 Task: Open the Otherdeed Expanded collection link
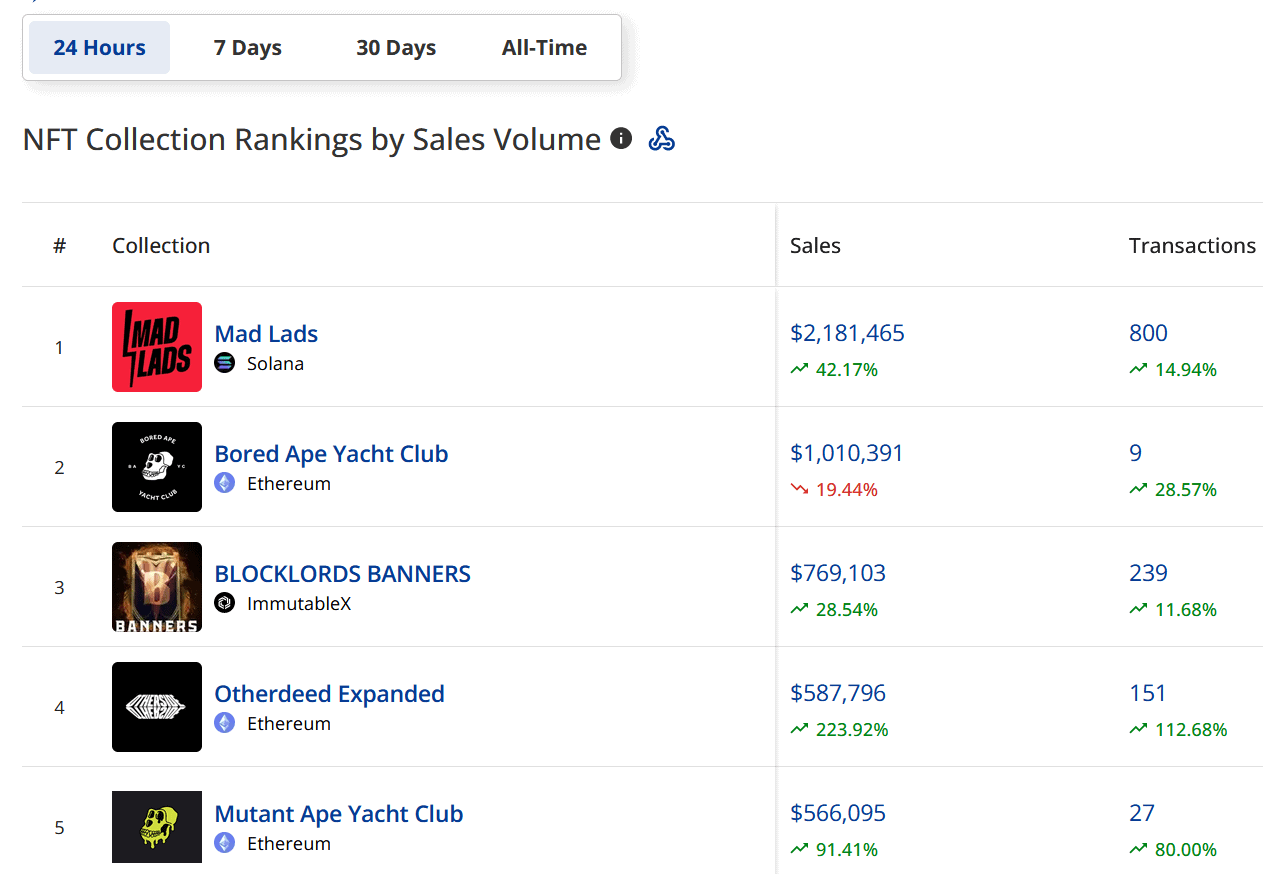[x=330, y=694]
